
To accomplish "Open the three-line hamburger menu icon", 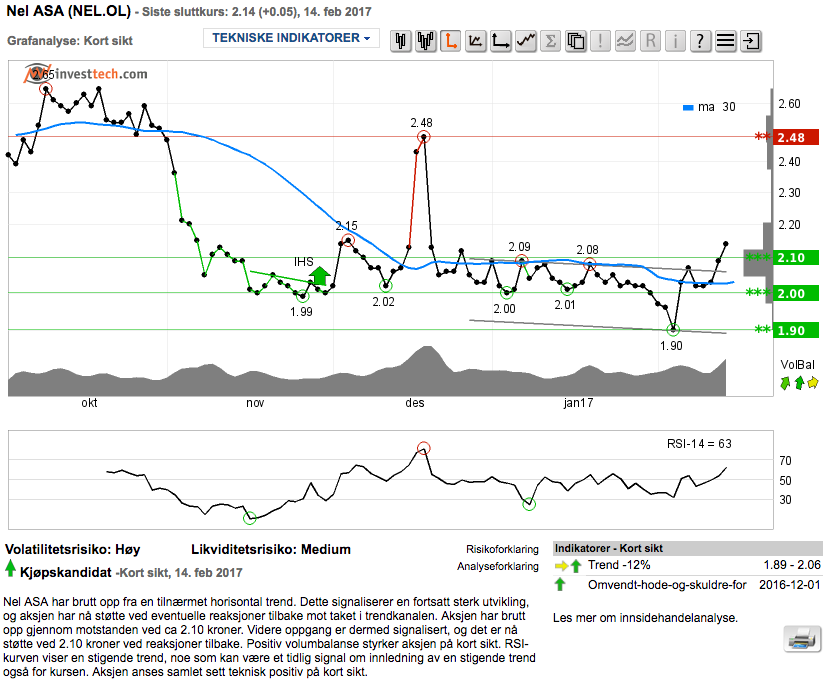I will point(725,41).
